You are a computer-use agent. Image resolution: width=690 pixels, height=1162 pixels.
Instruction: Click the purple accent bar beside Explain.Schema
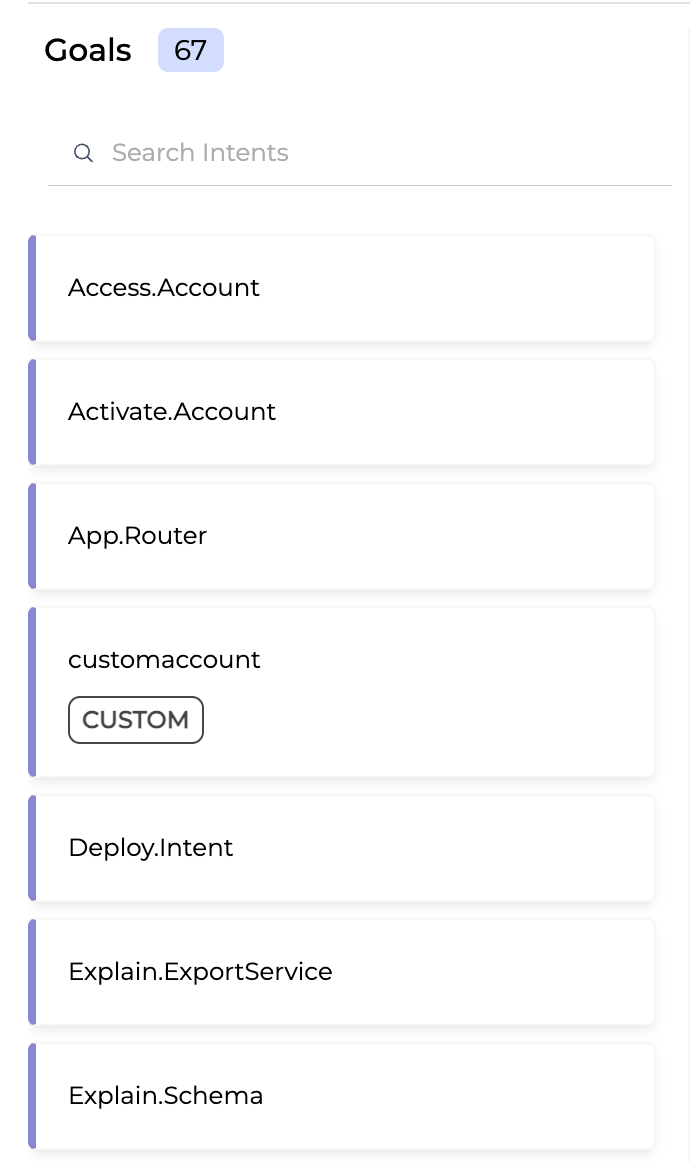click(x=33, y=1096)
